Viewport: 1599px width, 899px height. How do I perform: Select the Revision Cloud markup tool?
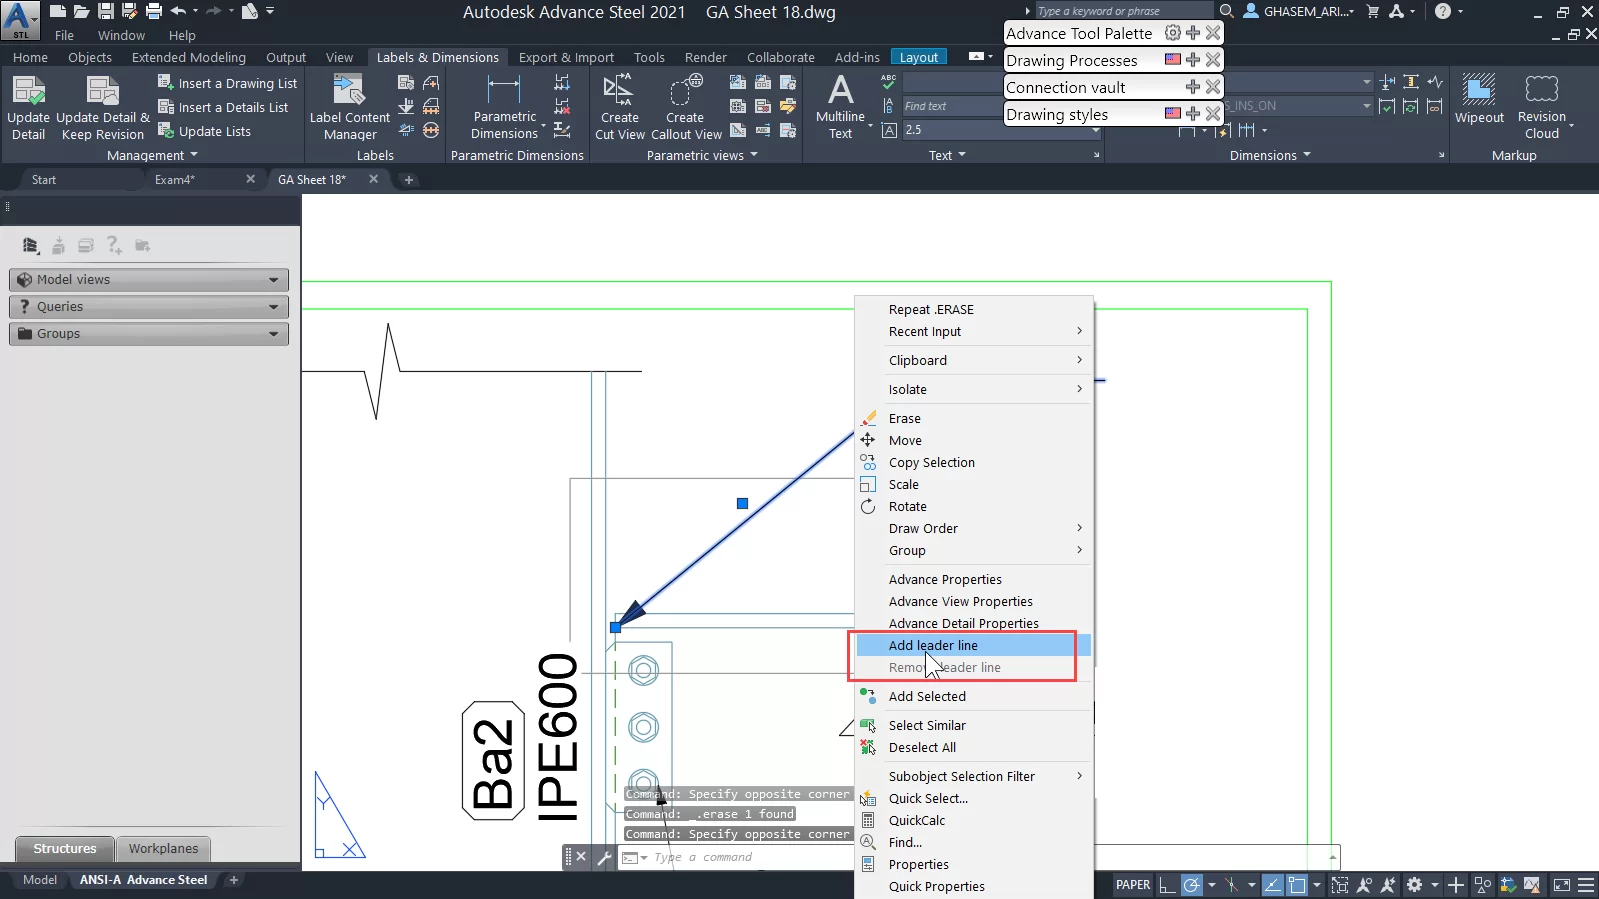(x=1541, y=107)
